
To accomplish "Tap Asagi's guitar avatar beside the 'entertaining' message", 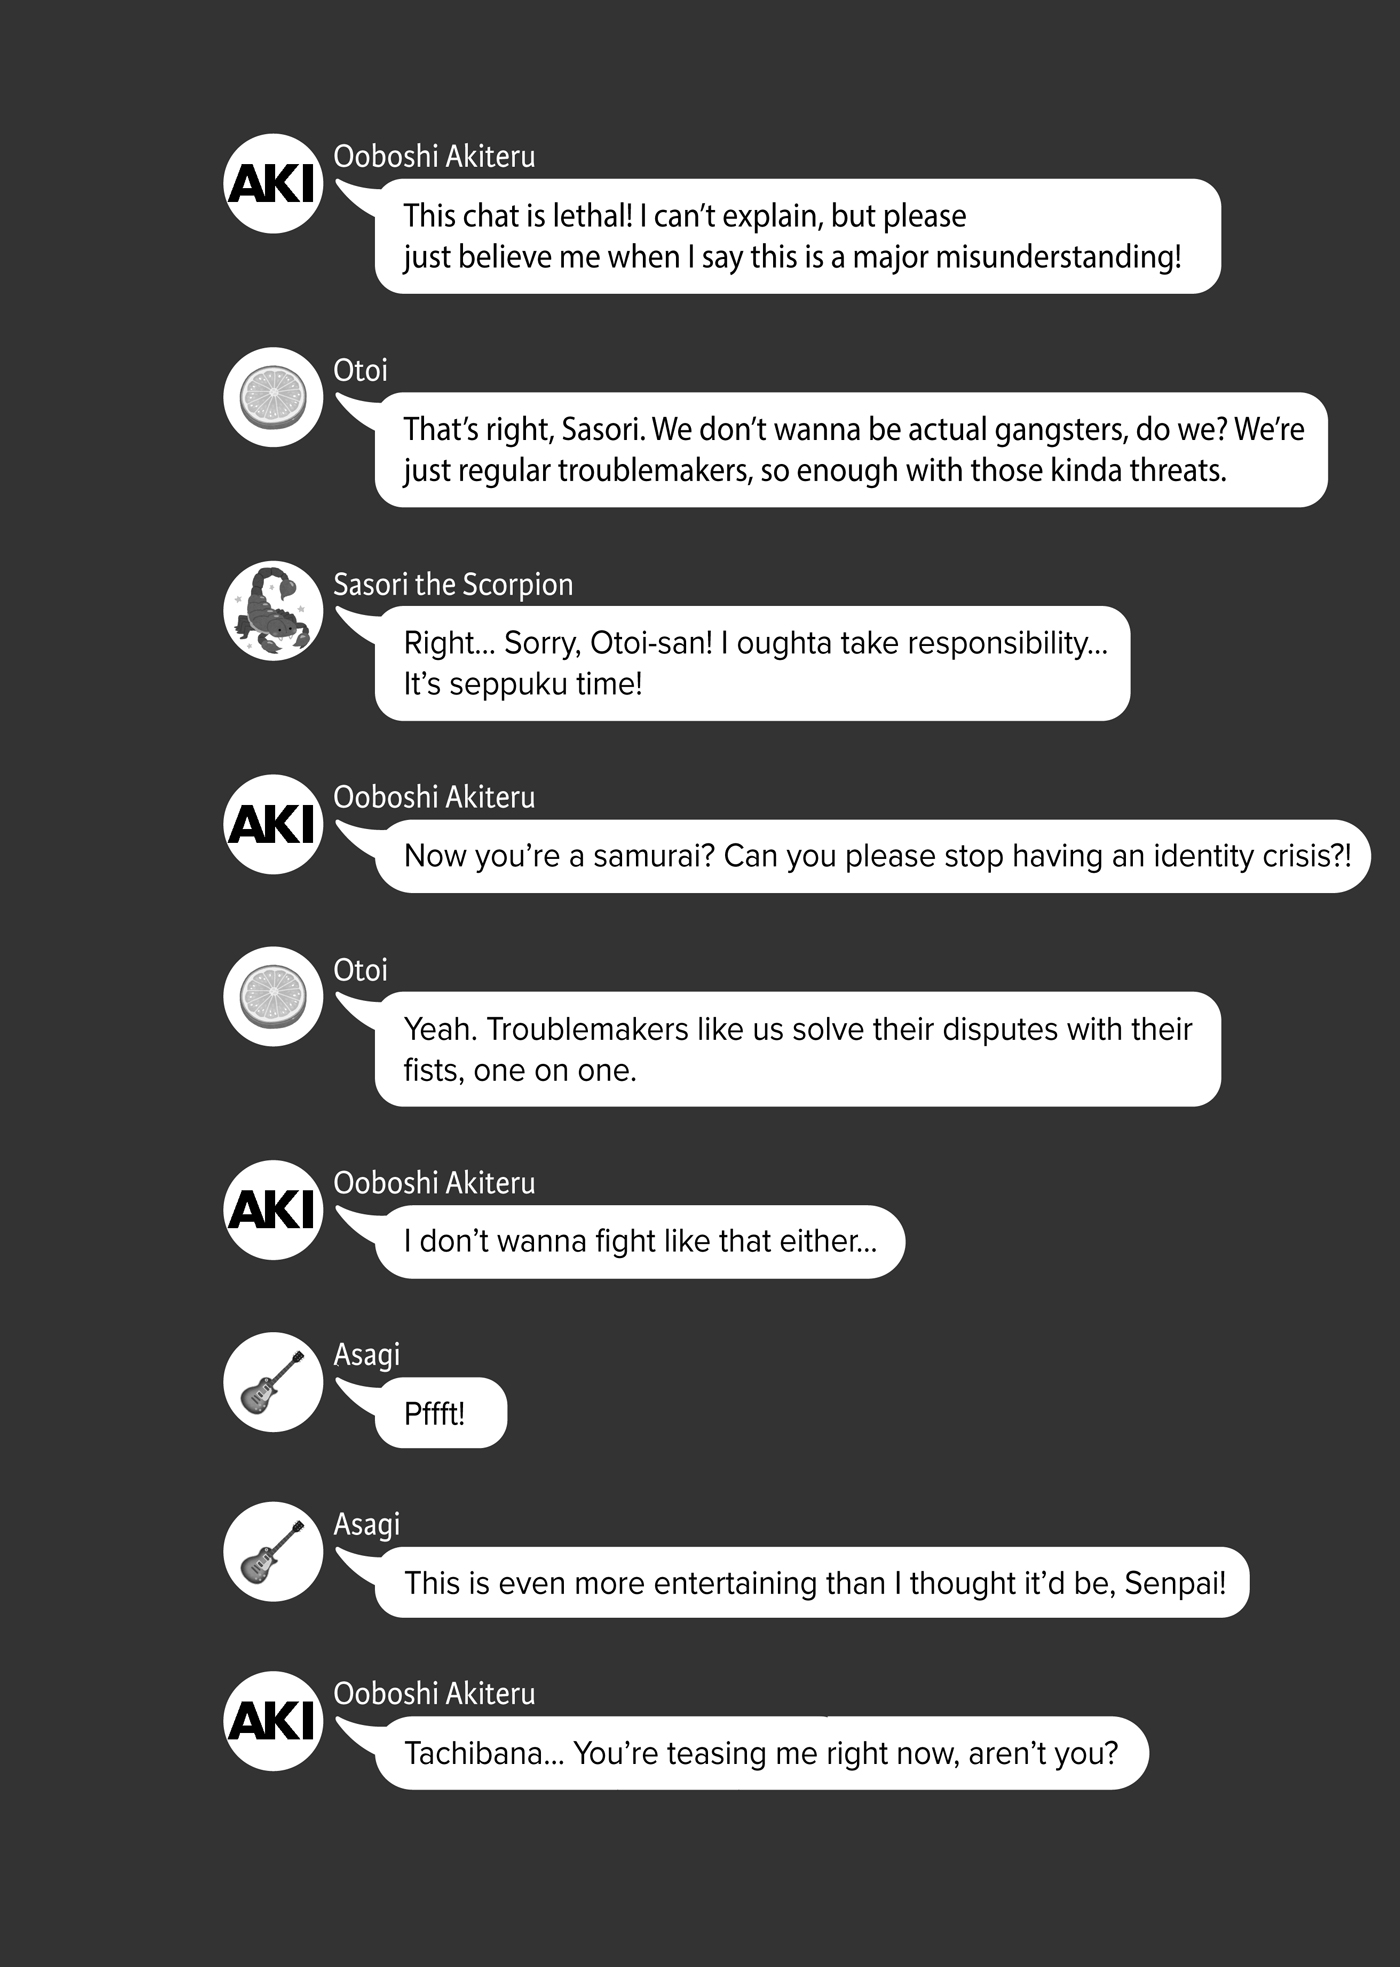I will pyautogui.click(x=273, y=1551).
